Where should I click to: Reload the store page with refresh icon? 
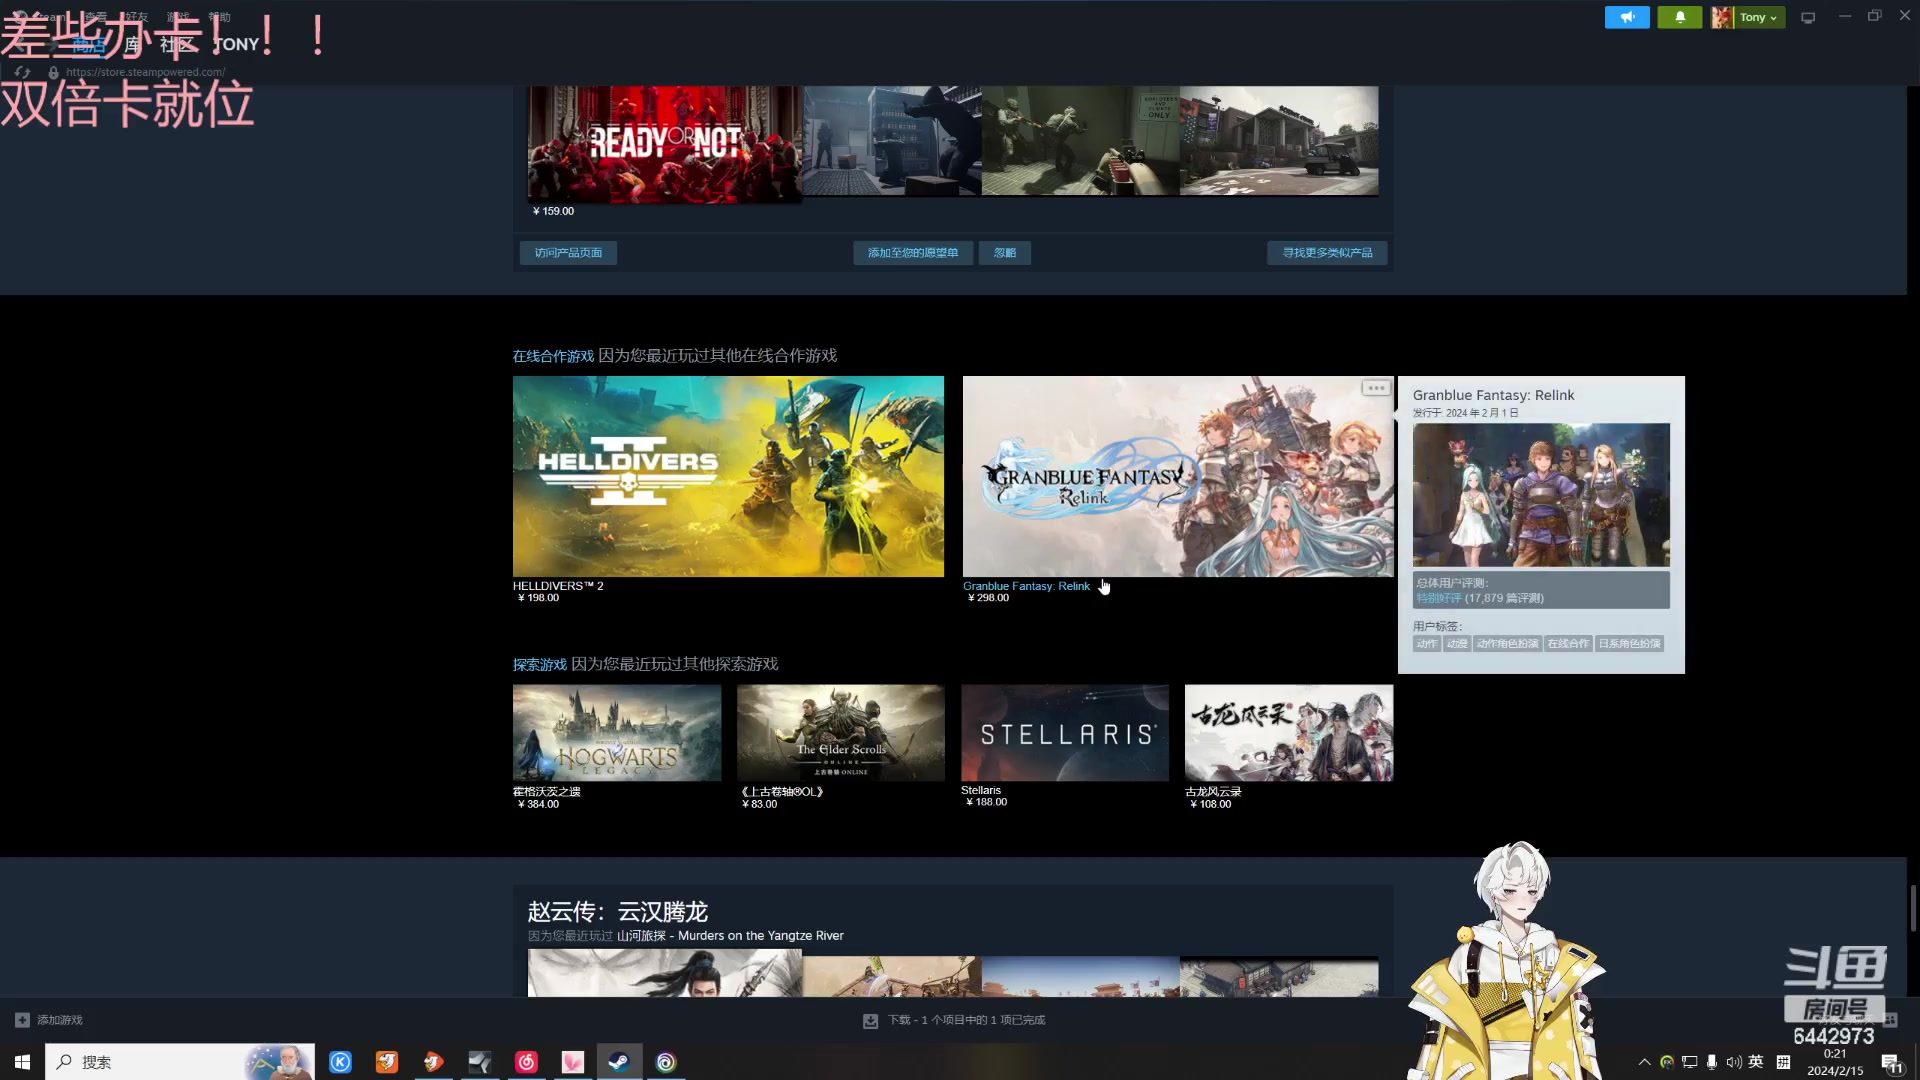(22, 72)
